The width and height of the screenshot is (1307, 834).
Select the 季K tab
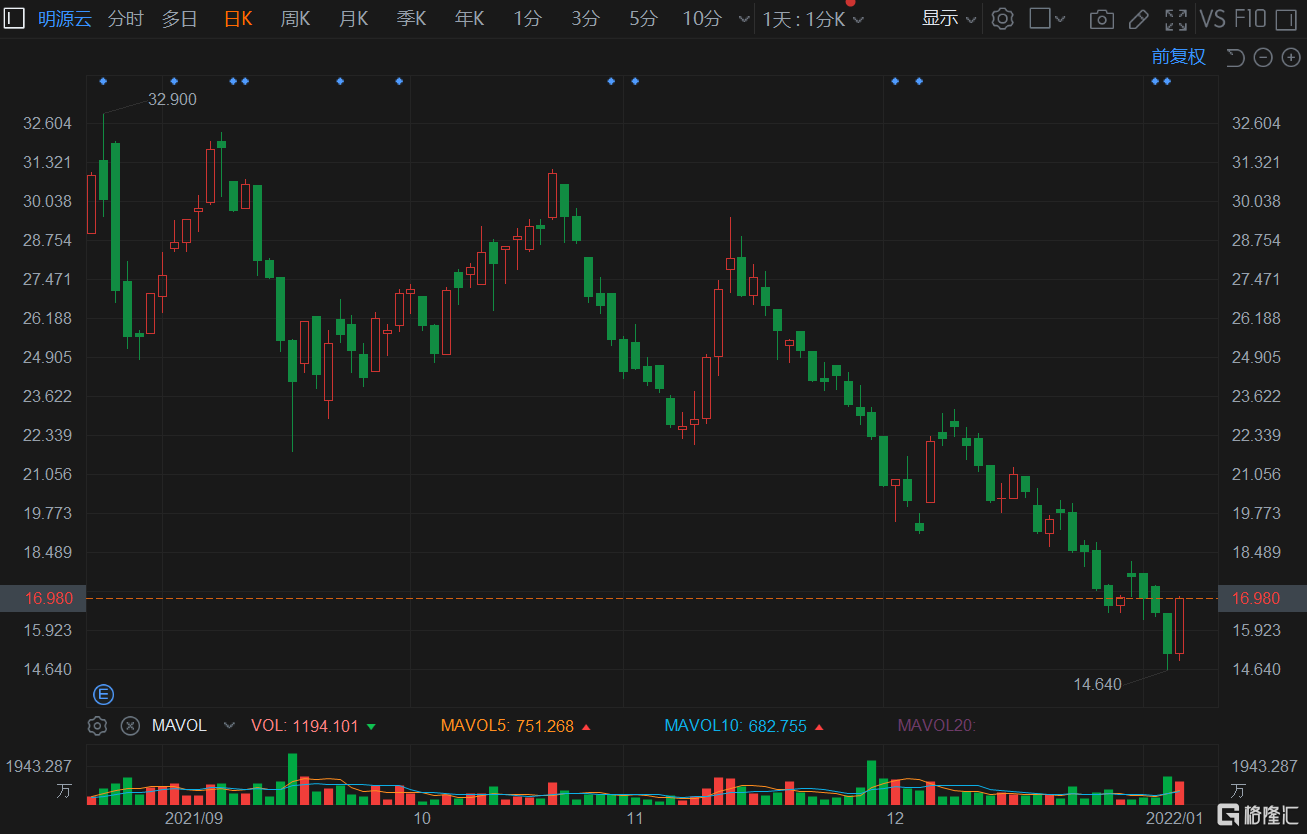(411, 19)
